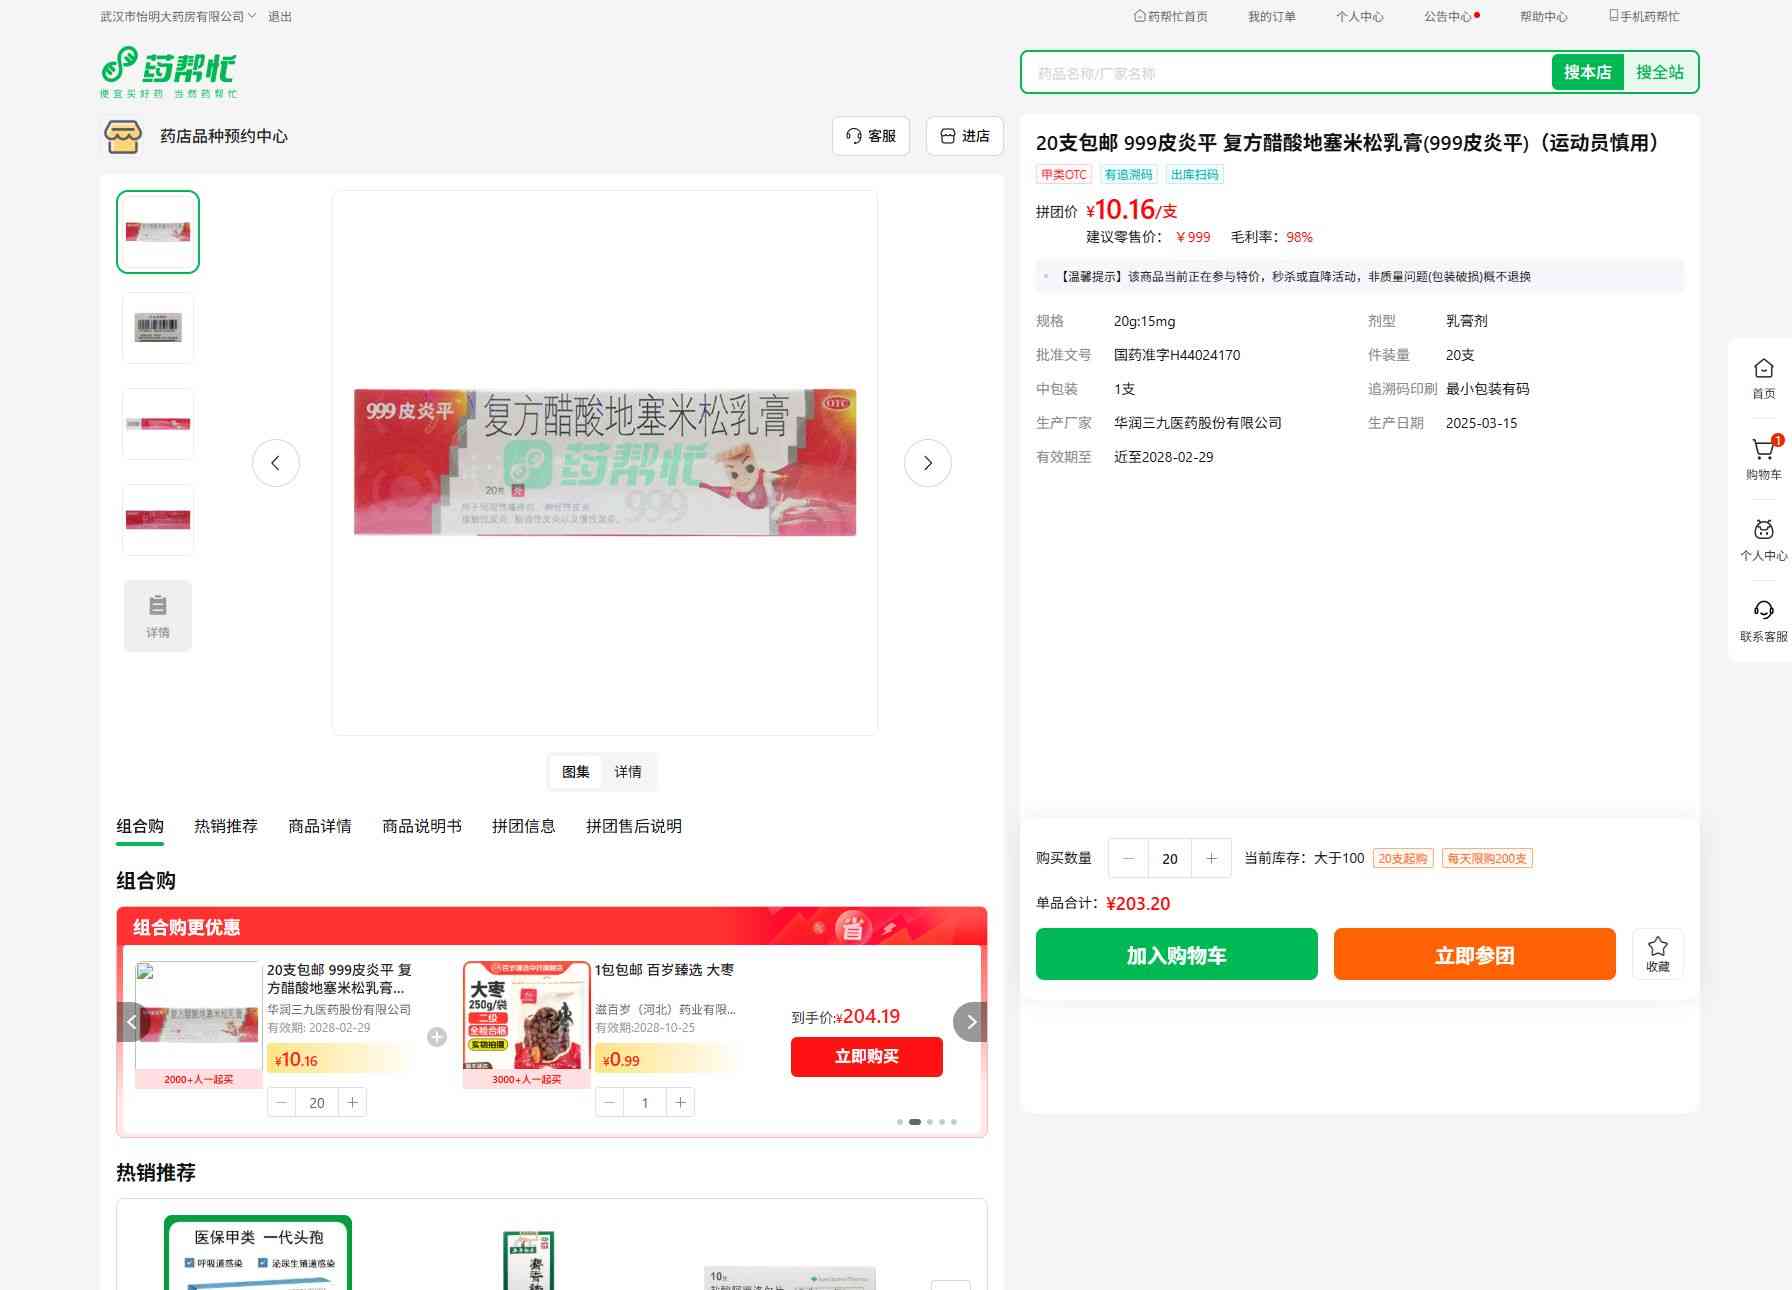Screen dimensions: 1792x1290
Task: Click the contact customer service headset icon
Action: (1763, 611)
